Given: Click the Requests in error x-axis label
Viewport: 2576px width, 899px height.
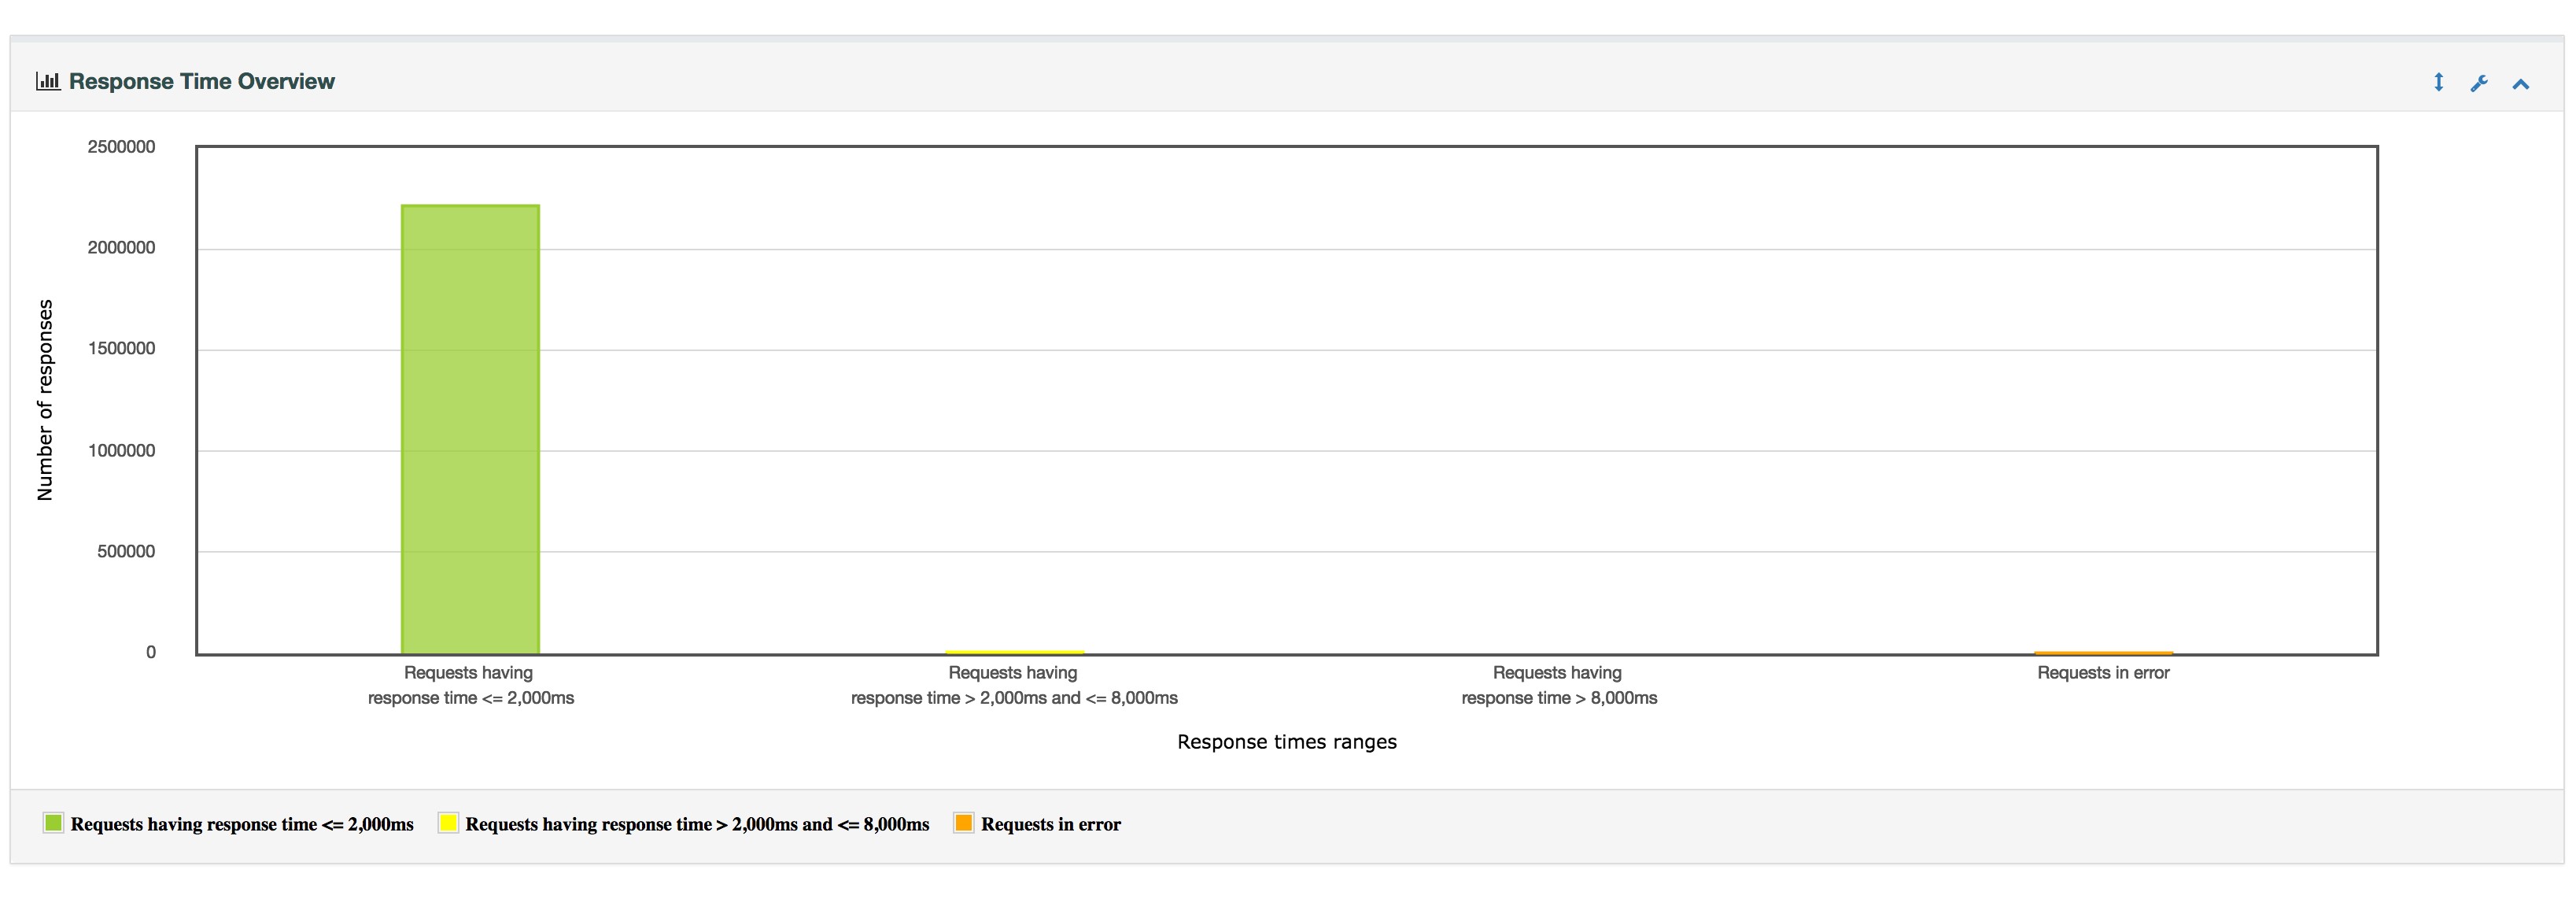Looking at the screenshot, I should [x=2103, y=673].
